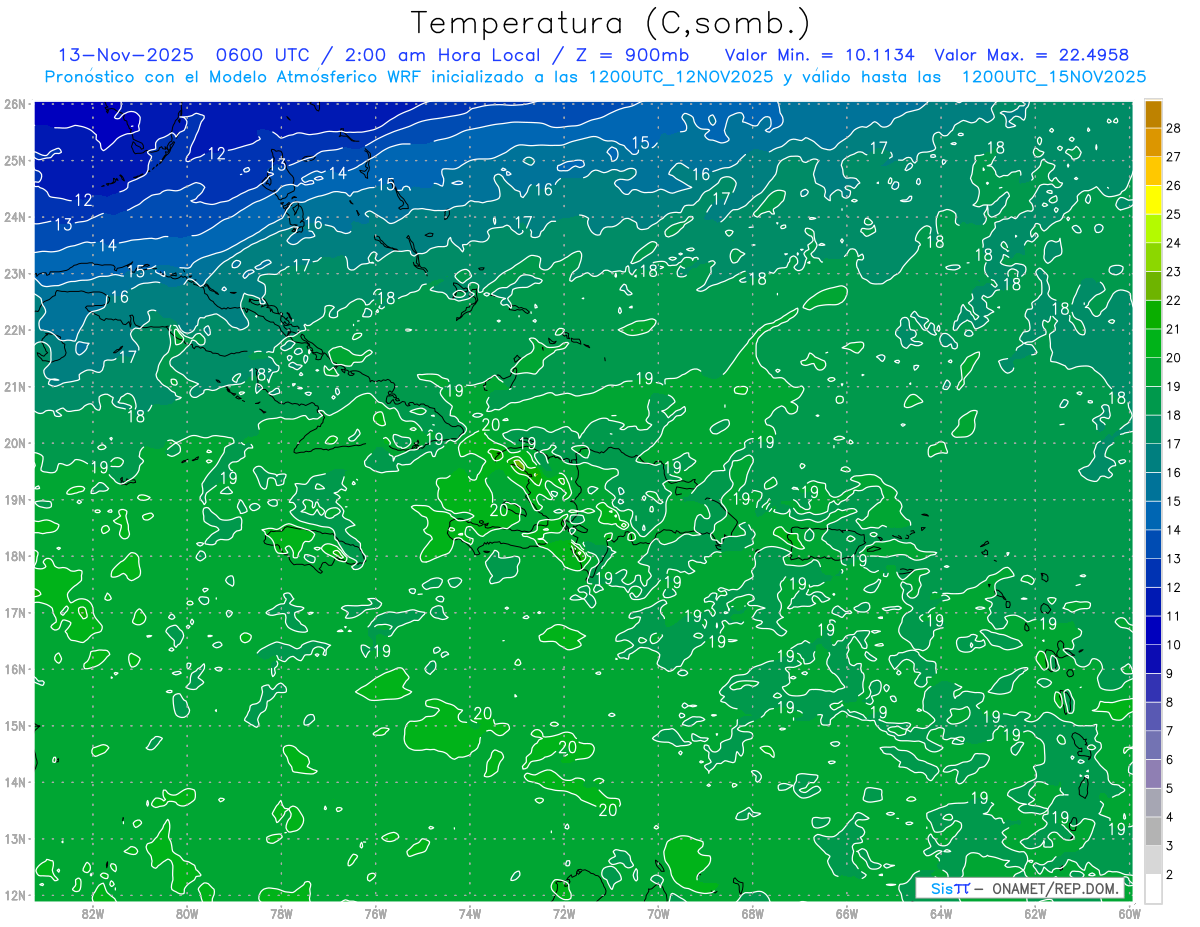
Task: Click the "12N" latitude axis label
Action: 14,895
